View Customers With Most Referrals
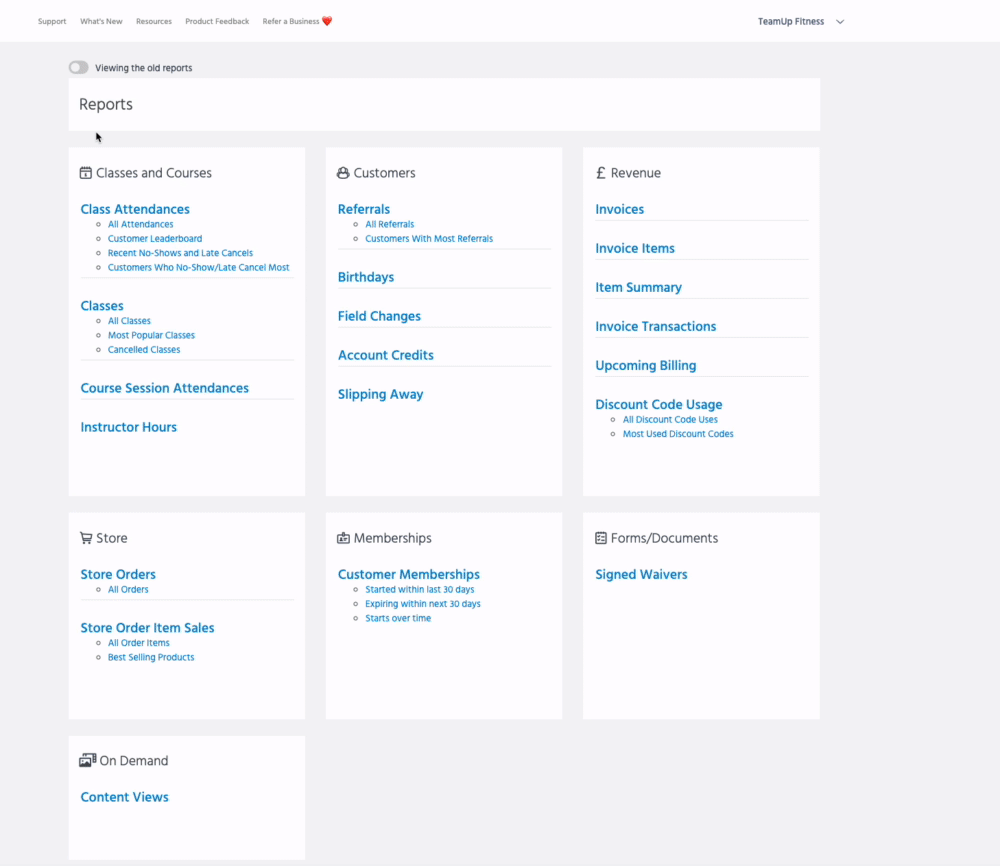 tap(429, 239)
